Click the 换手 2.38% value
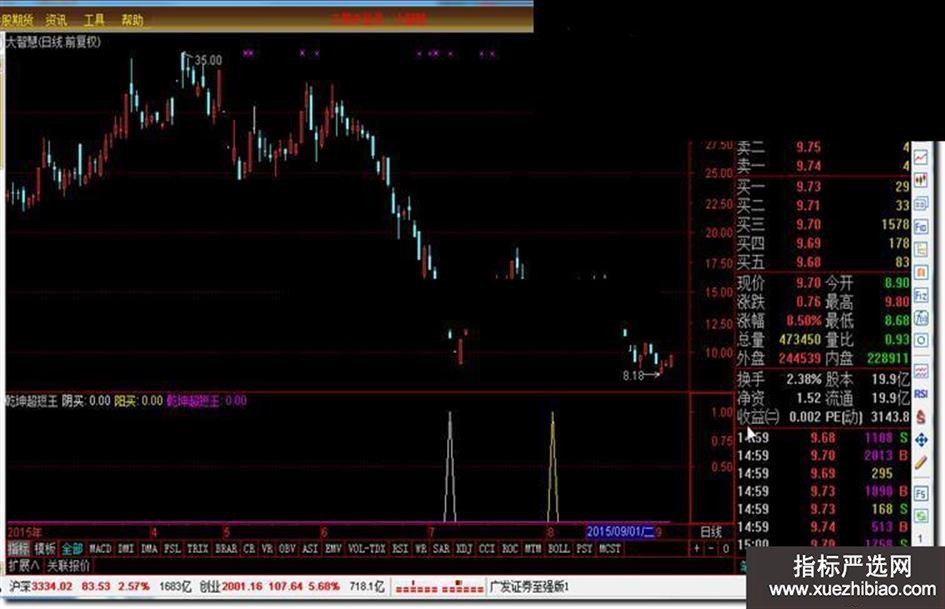Screen dimensions: 945x609 click(x=803, y=379)
